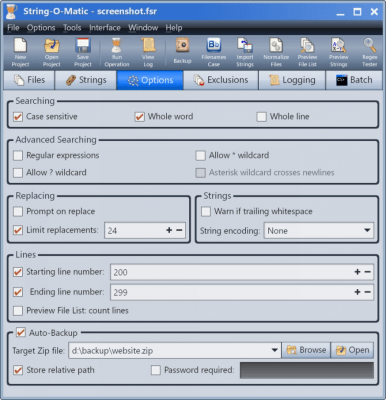The width and height of the screenshot is (386, 400).
Task: Enable the Allow * wildcard checkbox
Action: 200,155
